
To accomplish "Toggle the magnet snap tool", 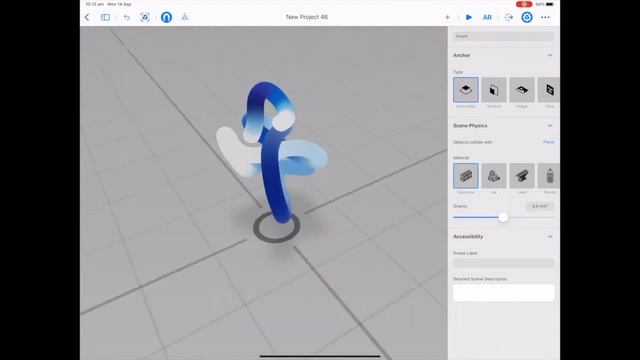I will tap(166, 17).
